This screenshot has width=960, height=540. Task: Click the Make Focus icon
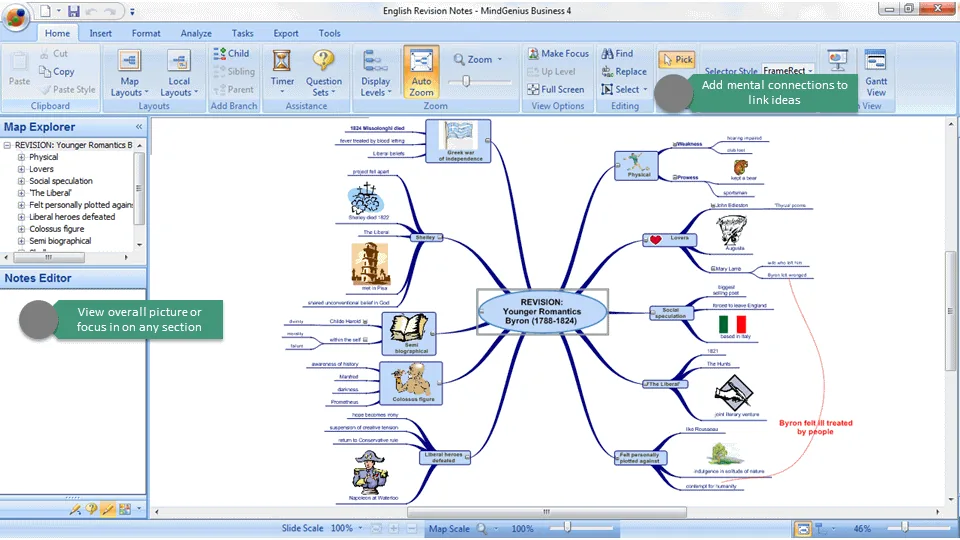point(533,54)
